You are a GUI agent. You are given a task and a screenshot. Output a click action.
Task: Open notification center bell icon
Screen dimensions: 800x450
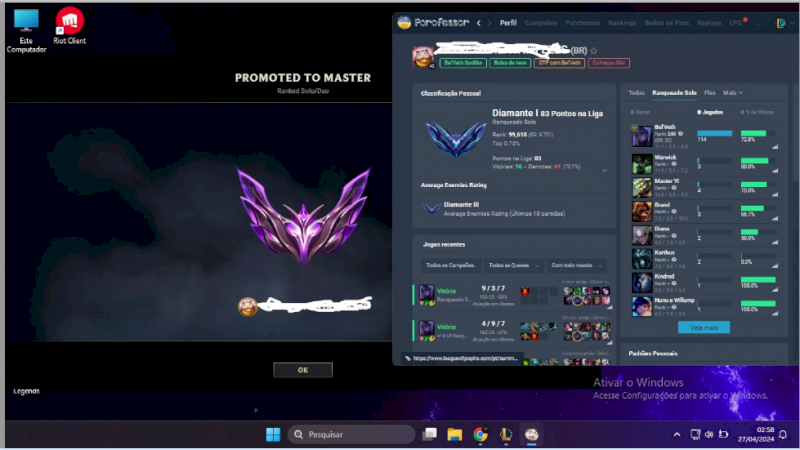tap(783, 435)
